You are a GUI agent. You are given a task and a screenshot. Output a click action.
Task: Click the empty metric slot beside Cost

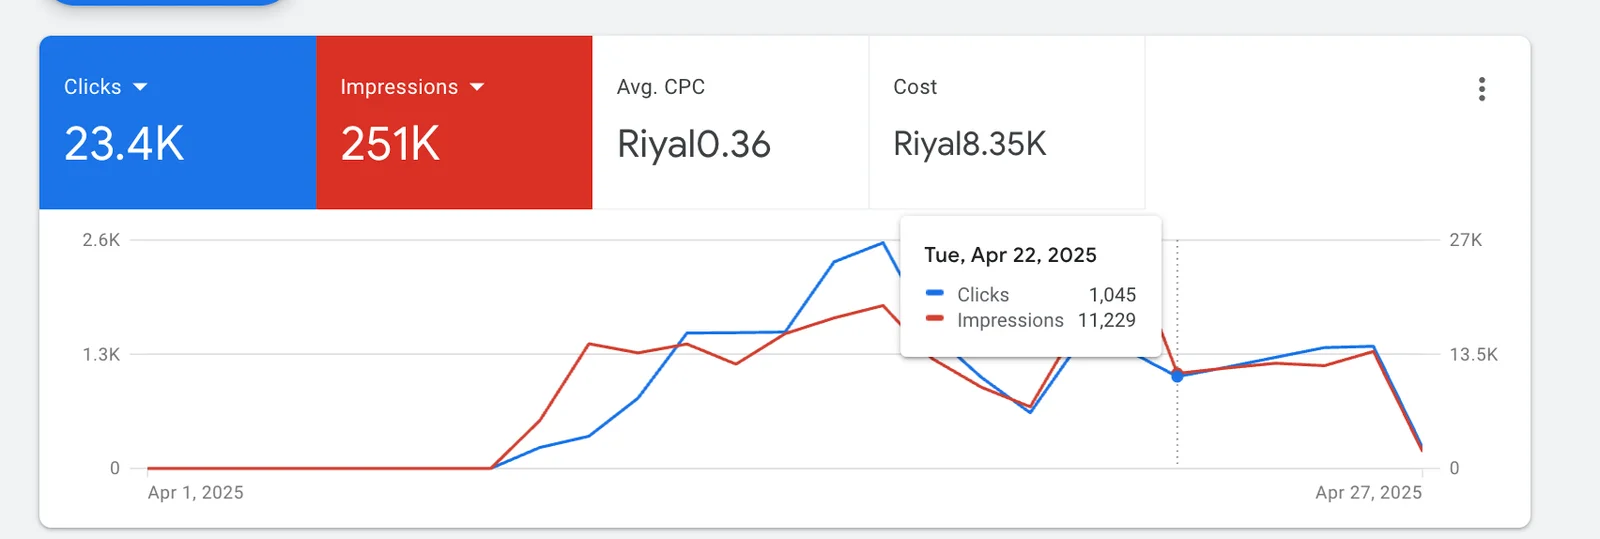tap(1300, 122)
